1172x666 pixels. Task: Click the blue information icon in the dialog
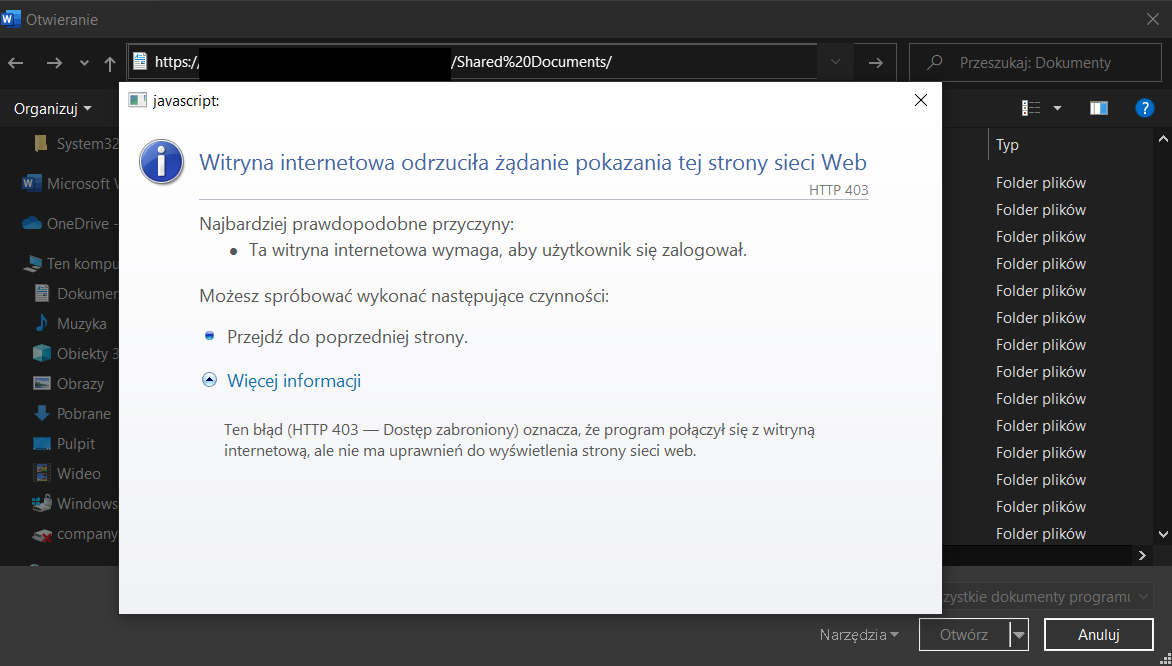pos(161,161)
